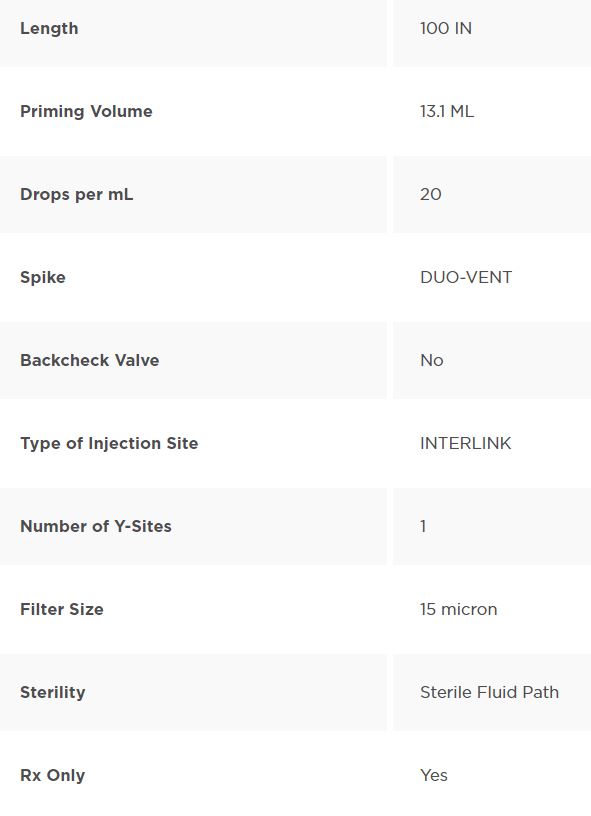Image resolution: width=591 pixels, height=816 pixels.
Task: Click the Backcheck Valve label
Action: pyautogui.click(x=89, y=360)
